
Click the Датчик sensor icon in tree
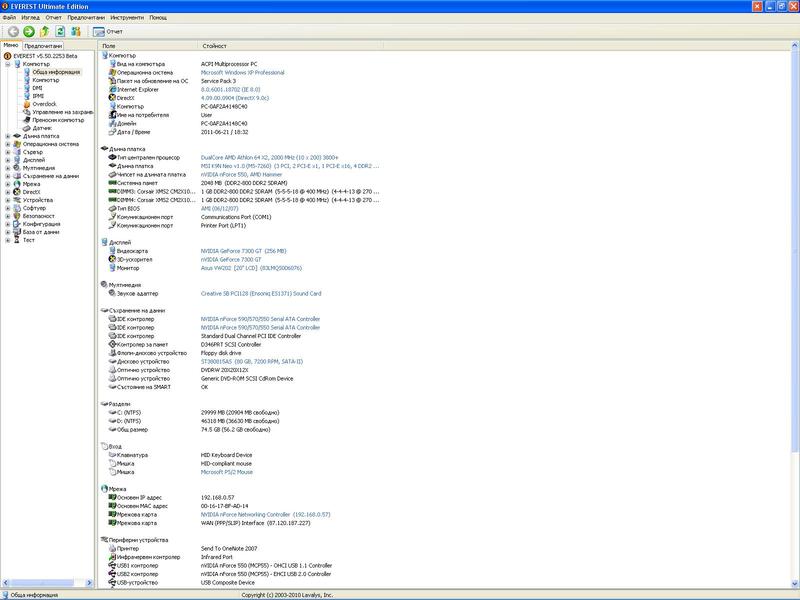tap(27, 128)
